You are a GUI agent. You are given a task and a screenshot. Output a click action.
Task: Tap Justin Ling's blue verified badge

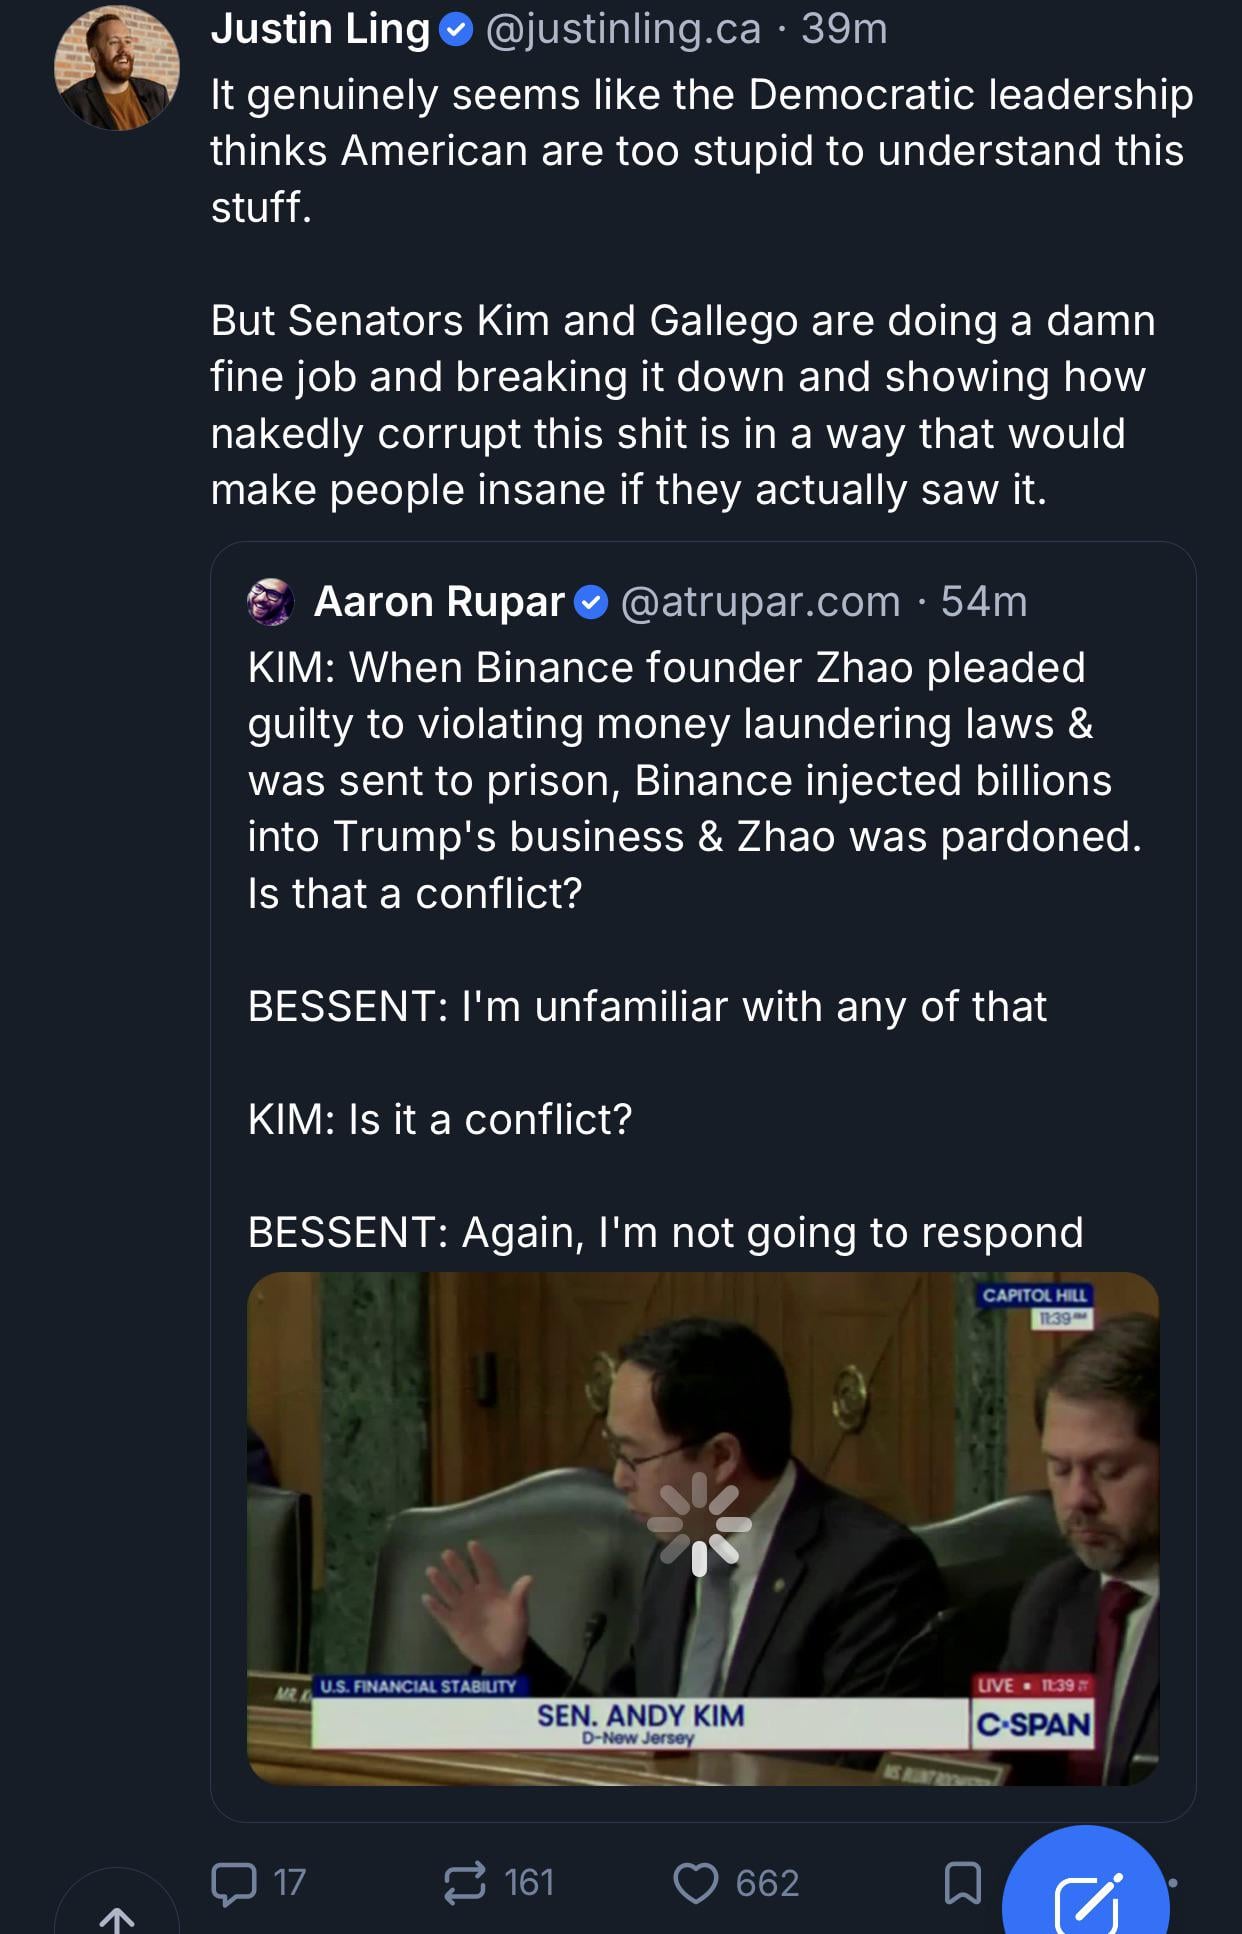(x=456, y=31)
